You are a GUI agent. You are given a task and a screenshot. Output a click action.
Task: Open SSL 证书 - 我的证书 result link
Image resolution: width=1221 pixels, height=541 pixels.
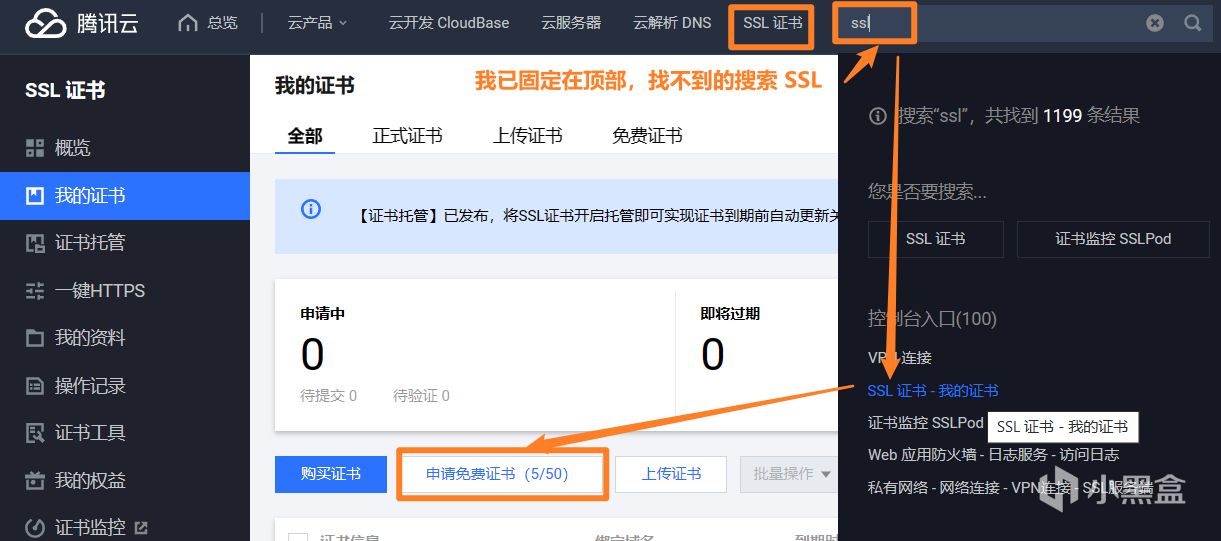933,390
